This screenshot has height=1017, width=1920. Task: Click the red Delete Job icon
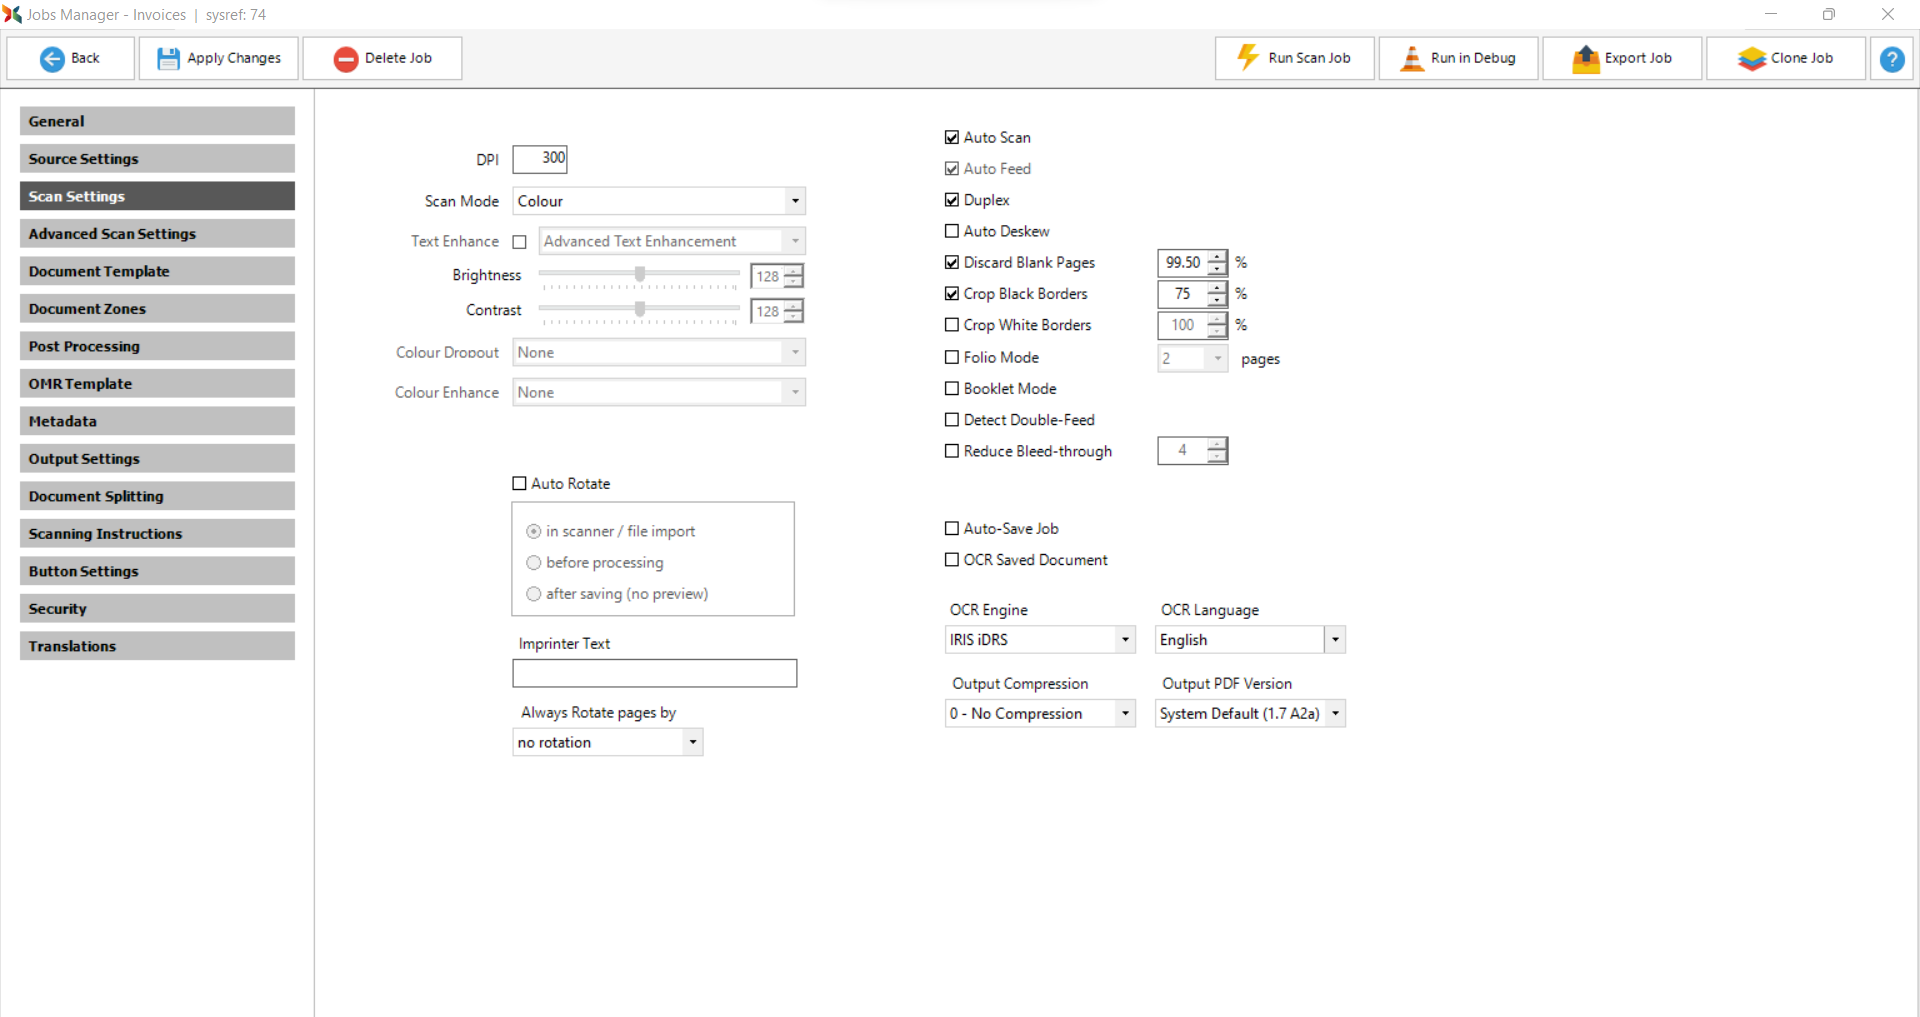pyautogui.click(x=346, y=59)
